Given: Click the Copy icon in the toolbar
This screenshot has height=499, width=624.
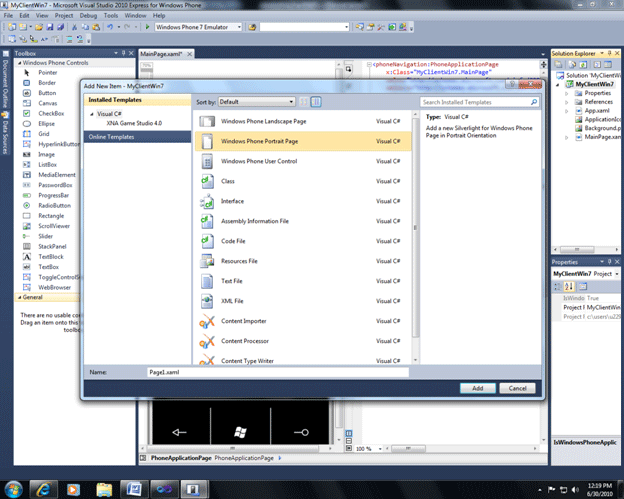Looking at the screenshot, I should (x=85, y=27).
